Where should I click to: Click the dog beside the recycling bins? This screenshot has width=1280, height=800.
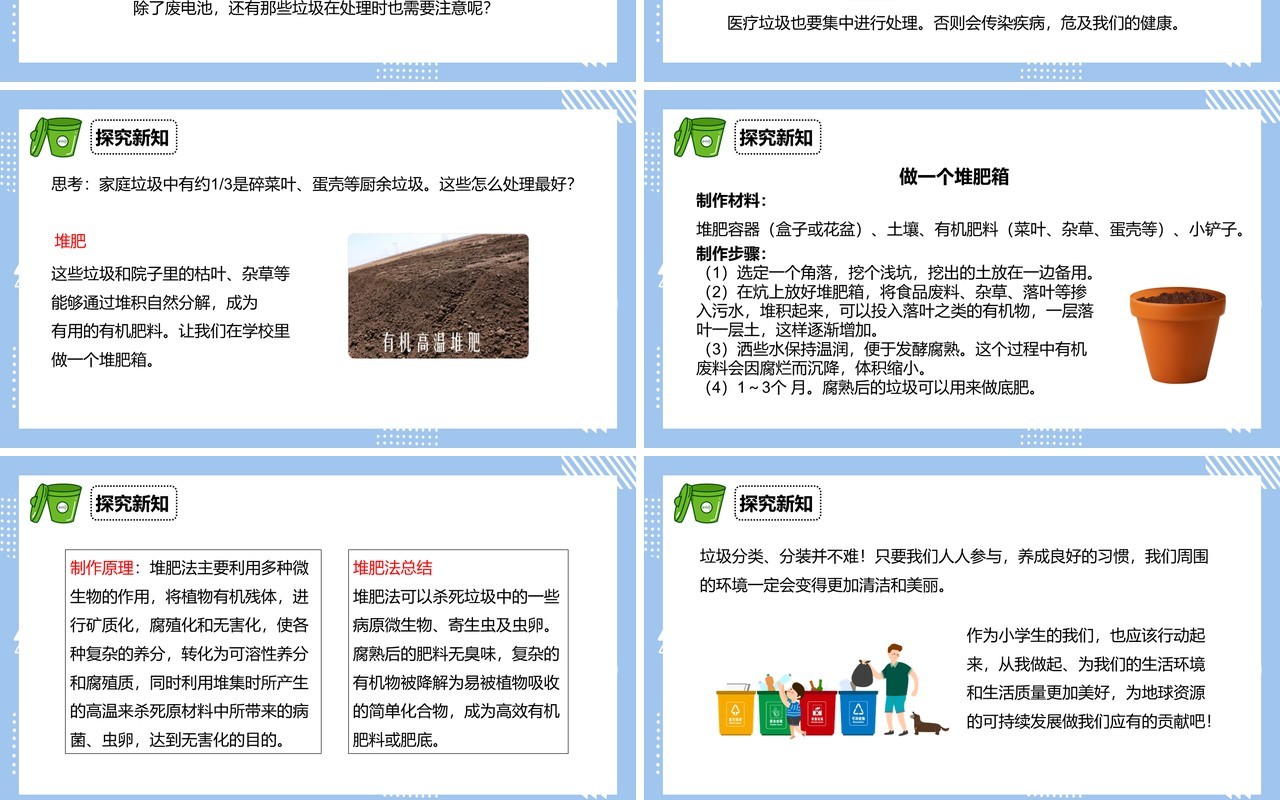(929, 723)
